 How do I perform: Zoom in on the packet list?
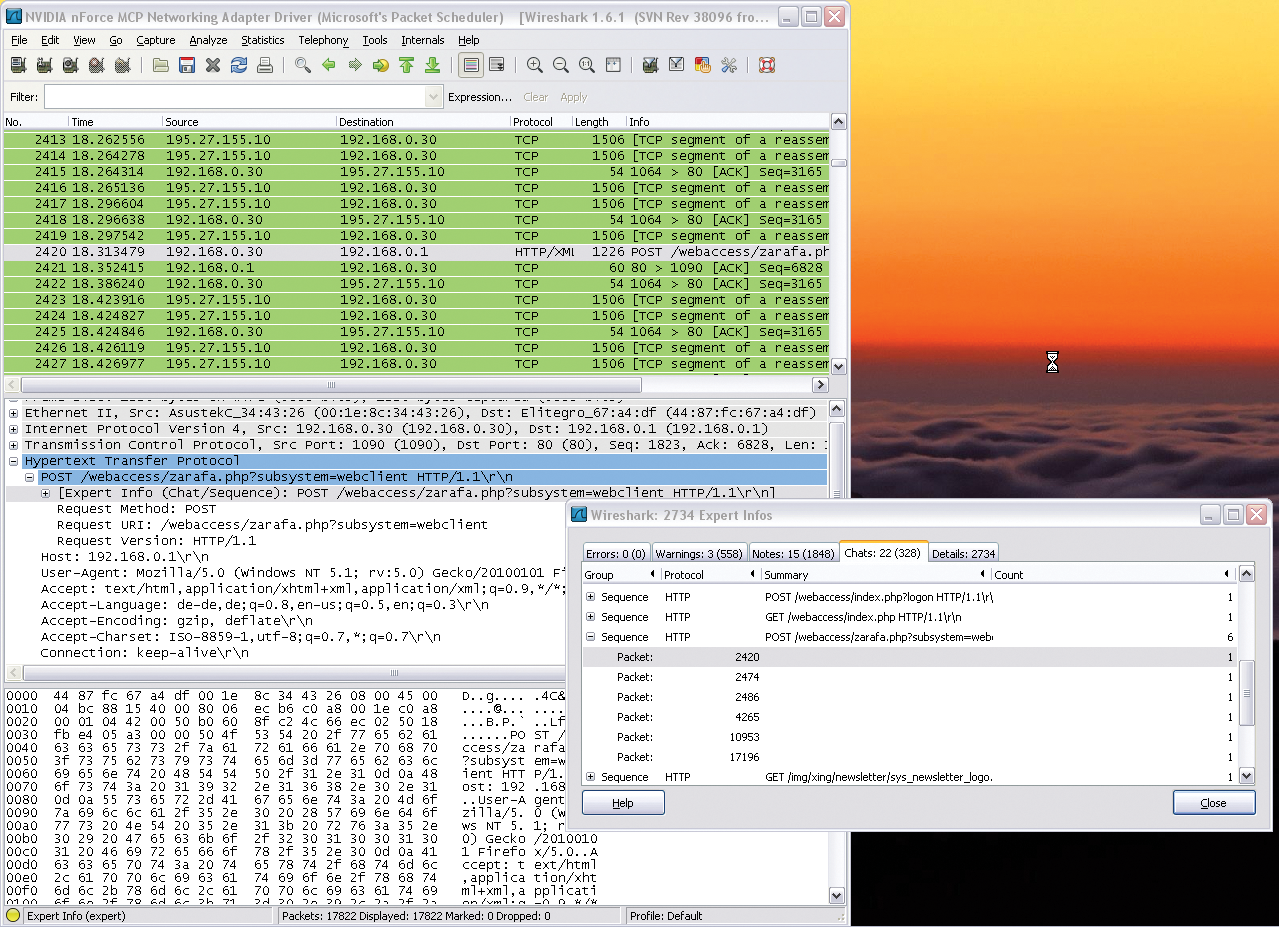(x=534, y=65)
